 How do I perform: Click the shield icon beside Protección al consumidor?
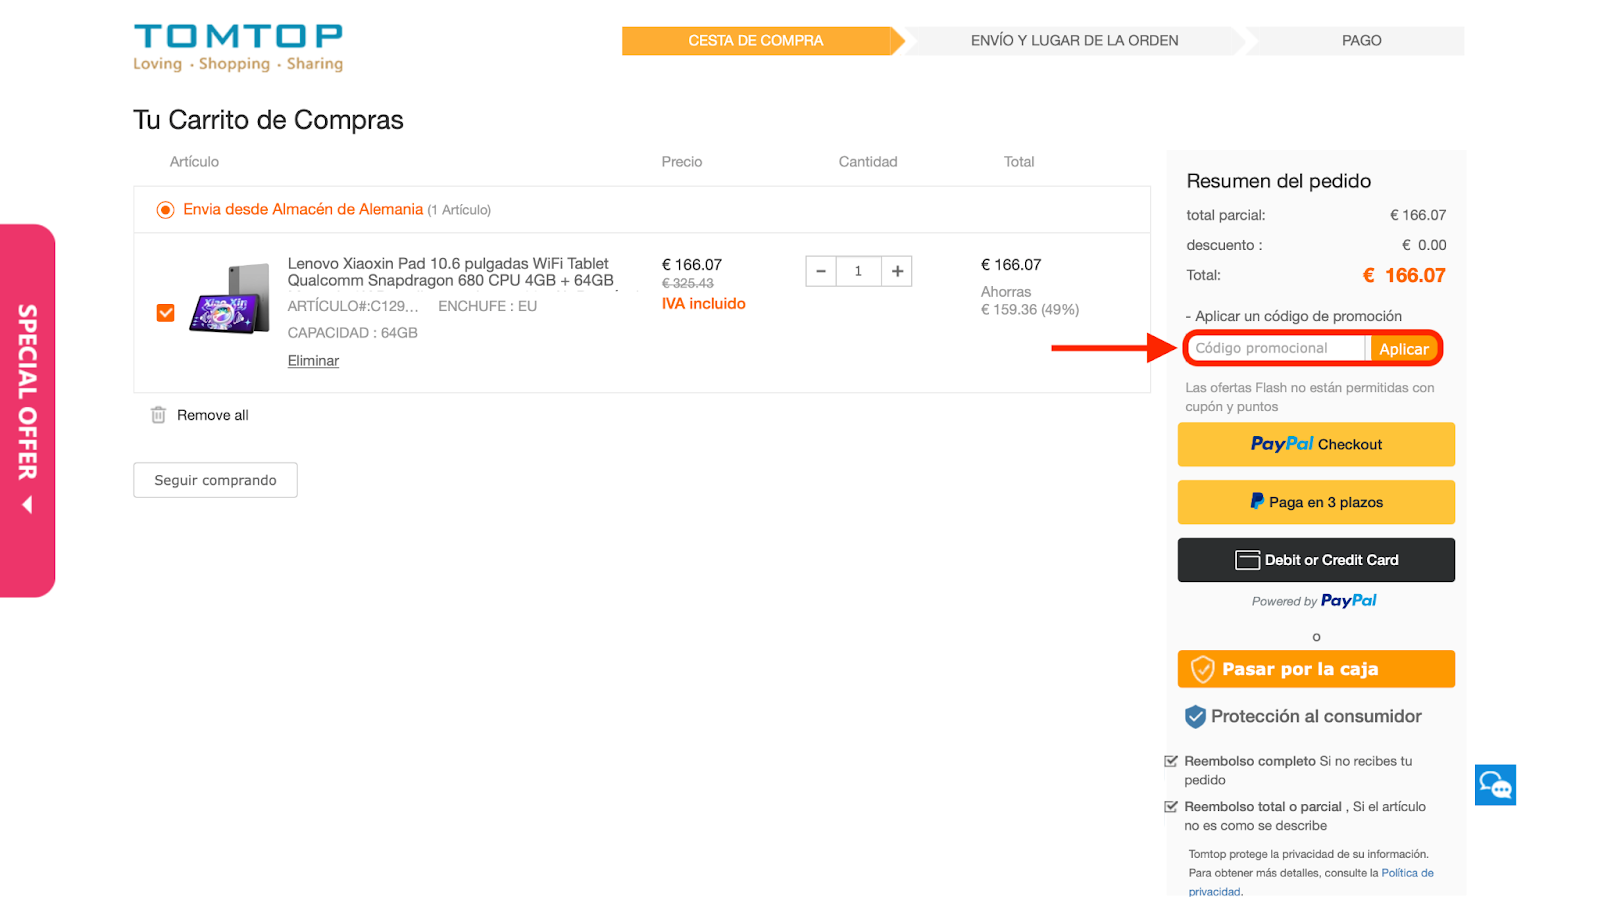[1195, 716]
